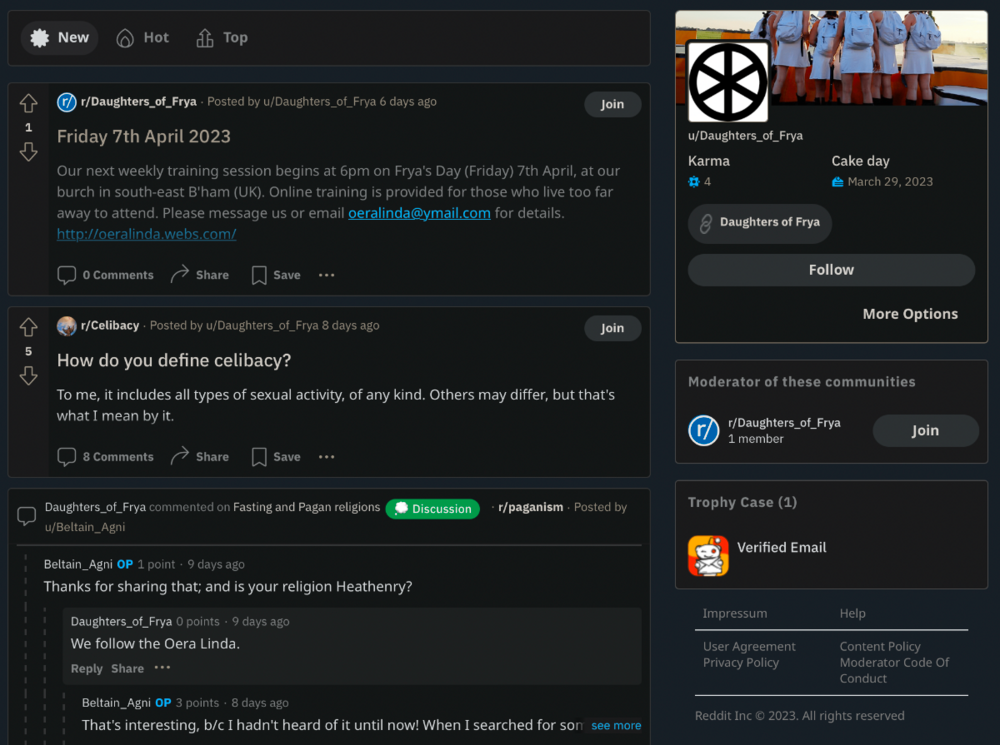1000x745 pixels.
Task: Open Beltain_Agni username on 3 points comment
Action: 116,702
